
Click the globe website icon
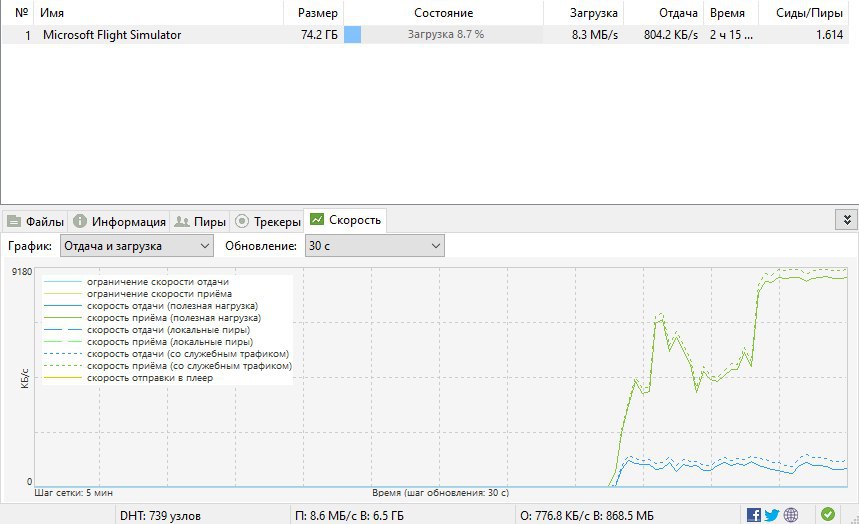791,515
